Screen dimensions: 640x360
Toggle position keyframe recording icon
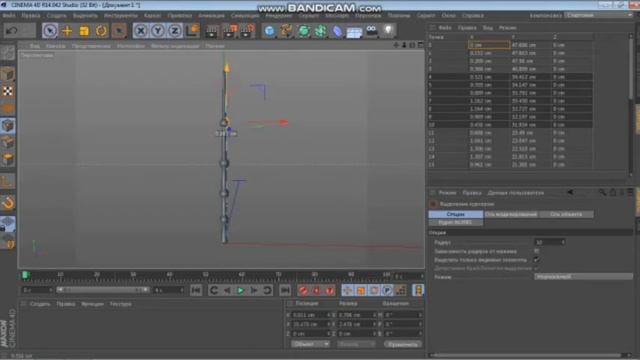click(x=347, y=290)
